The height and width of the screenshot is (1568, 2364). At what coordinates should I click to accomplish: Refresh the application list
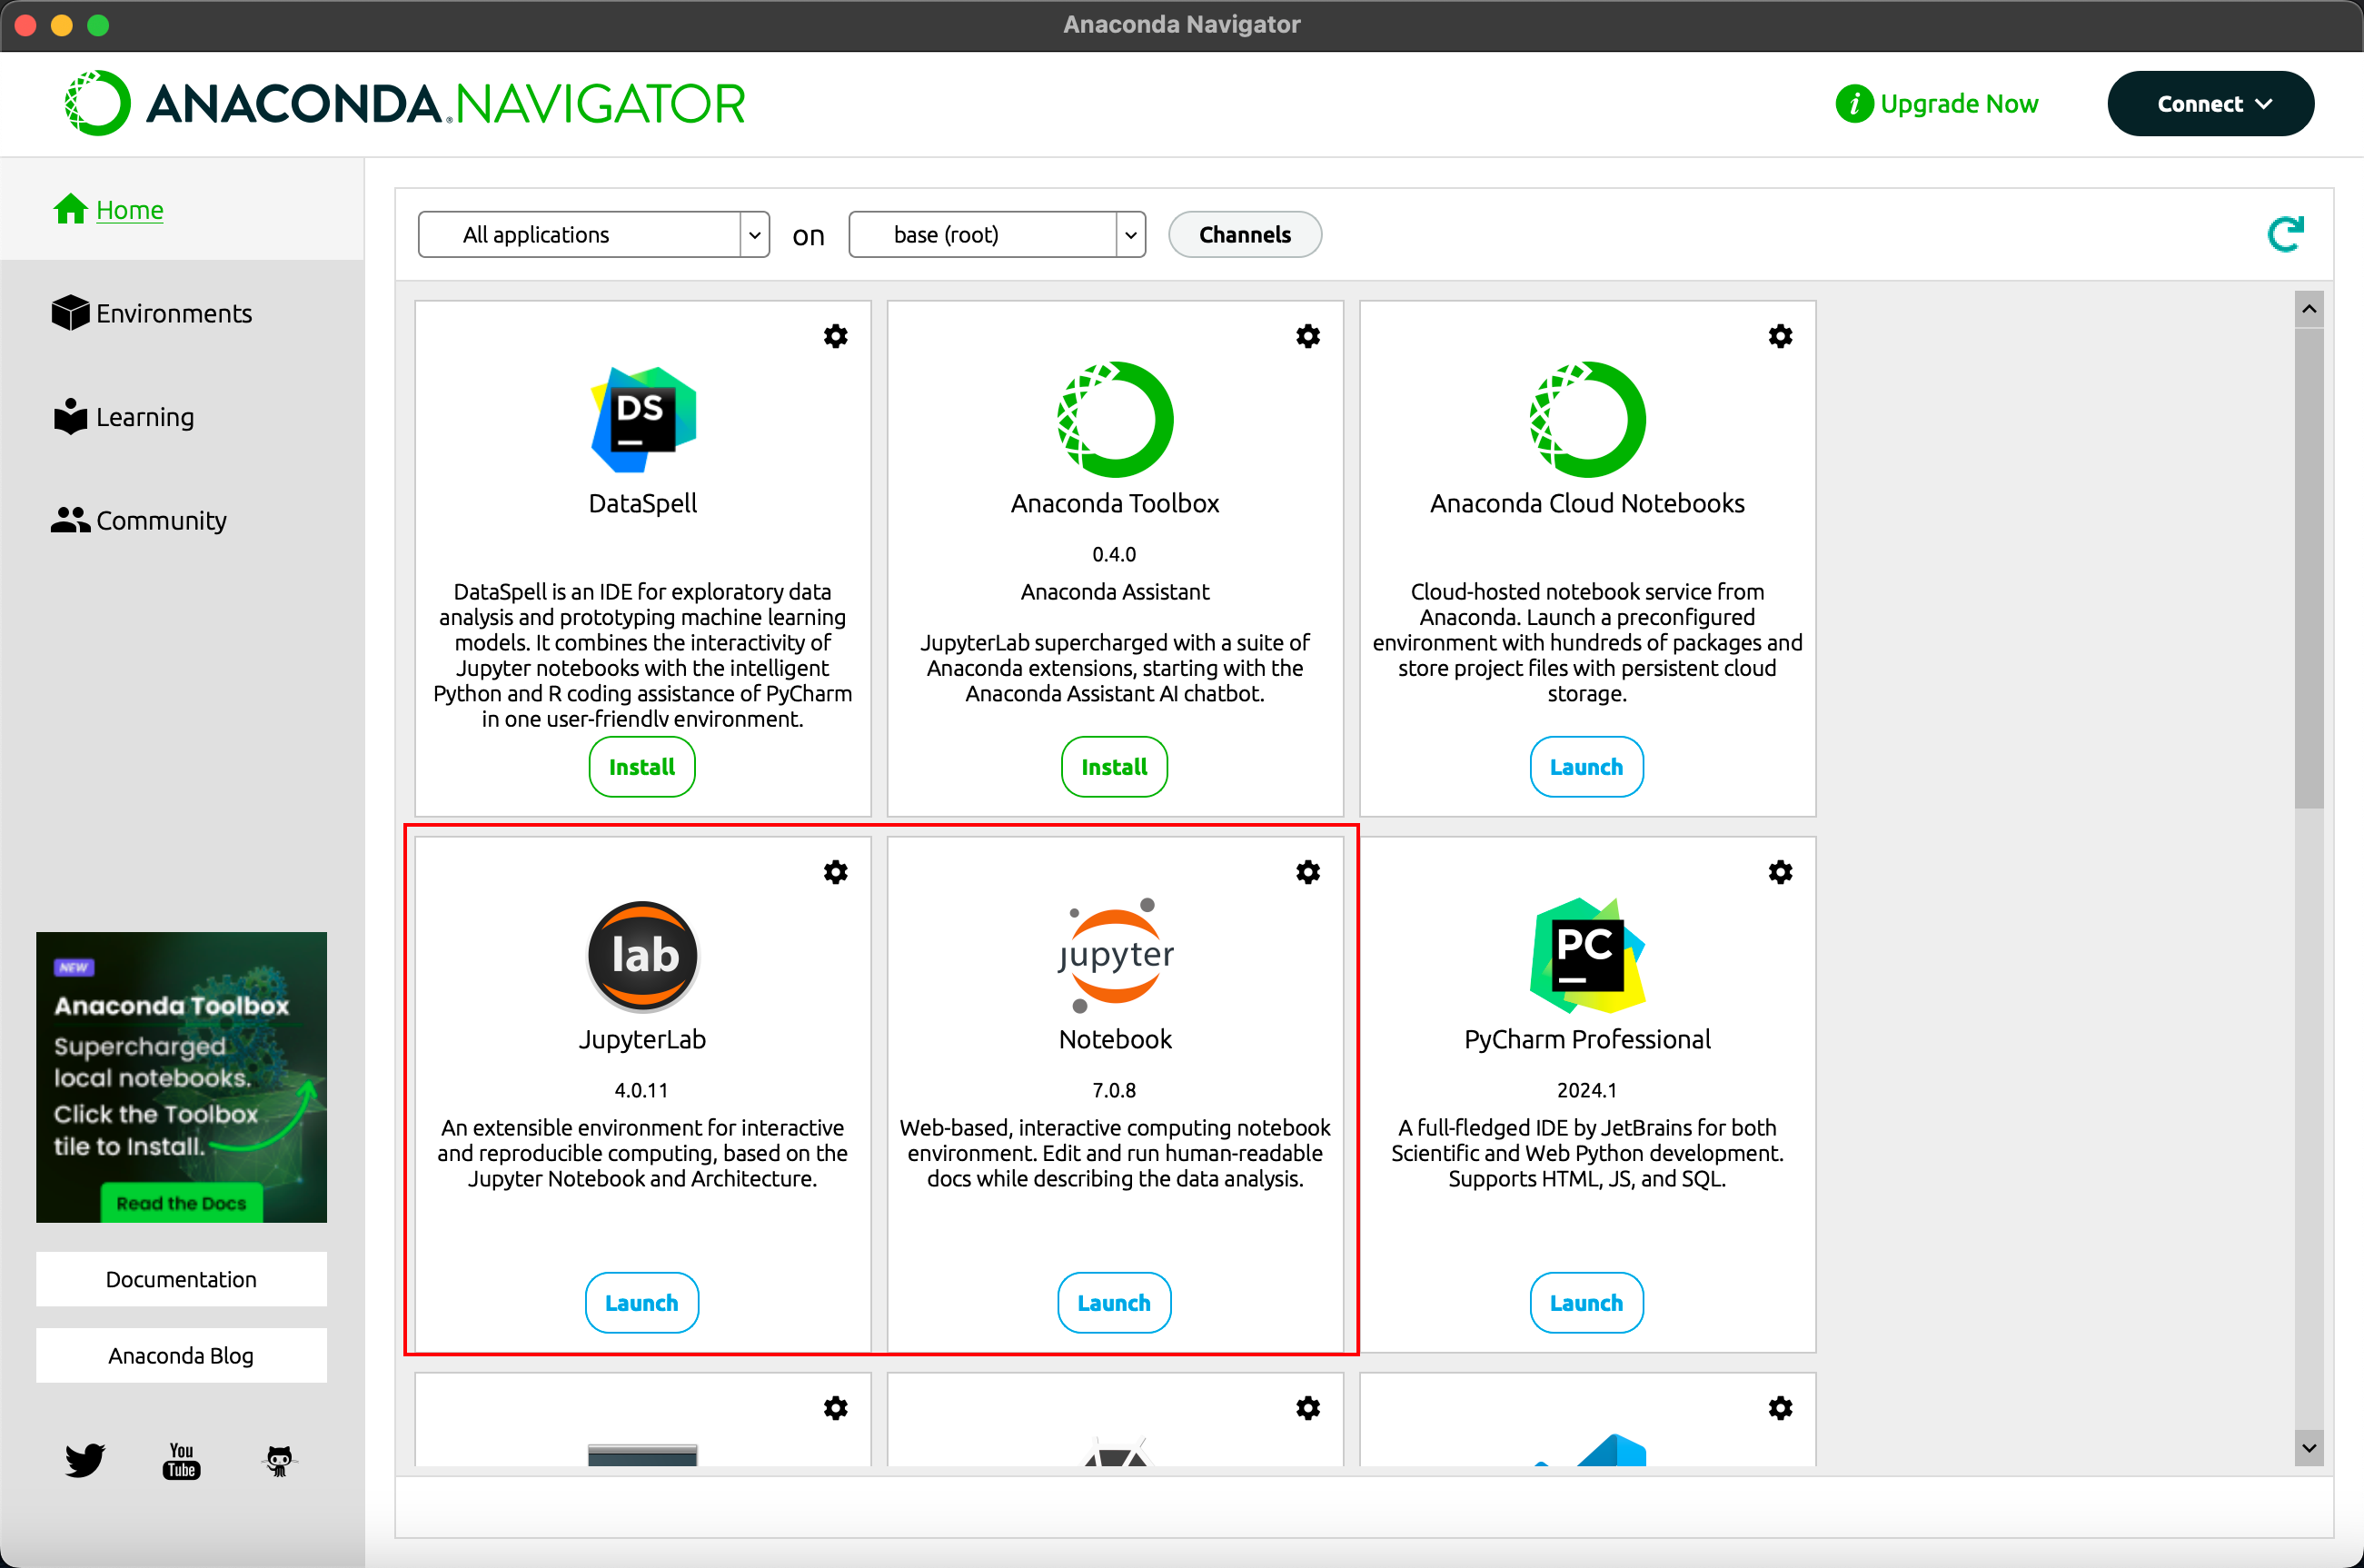tap(2285, 234)
